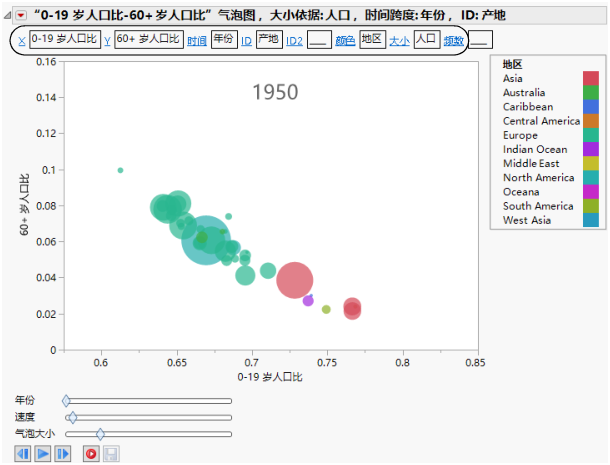Click the West Asia legend swatch
This screenshot has height=465, width=610.
coord(591,220)
